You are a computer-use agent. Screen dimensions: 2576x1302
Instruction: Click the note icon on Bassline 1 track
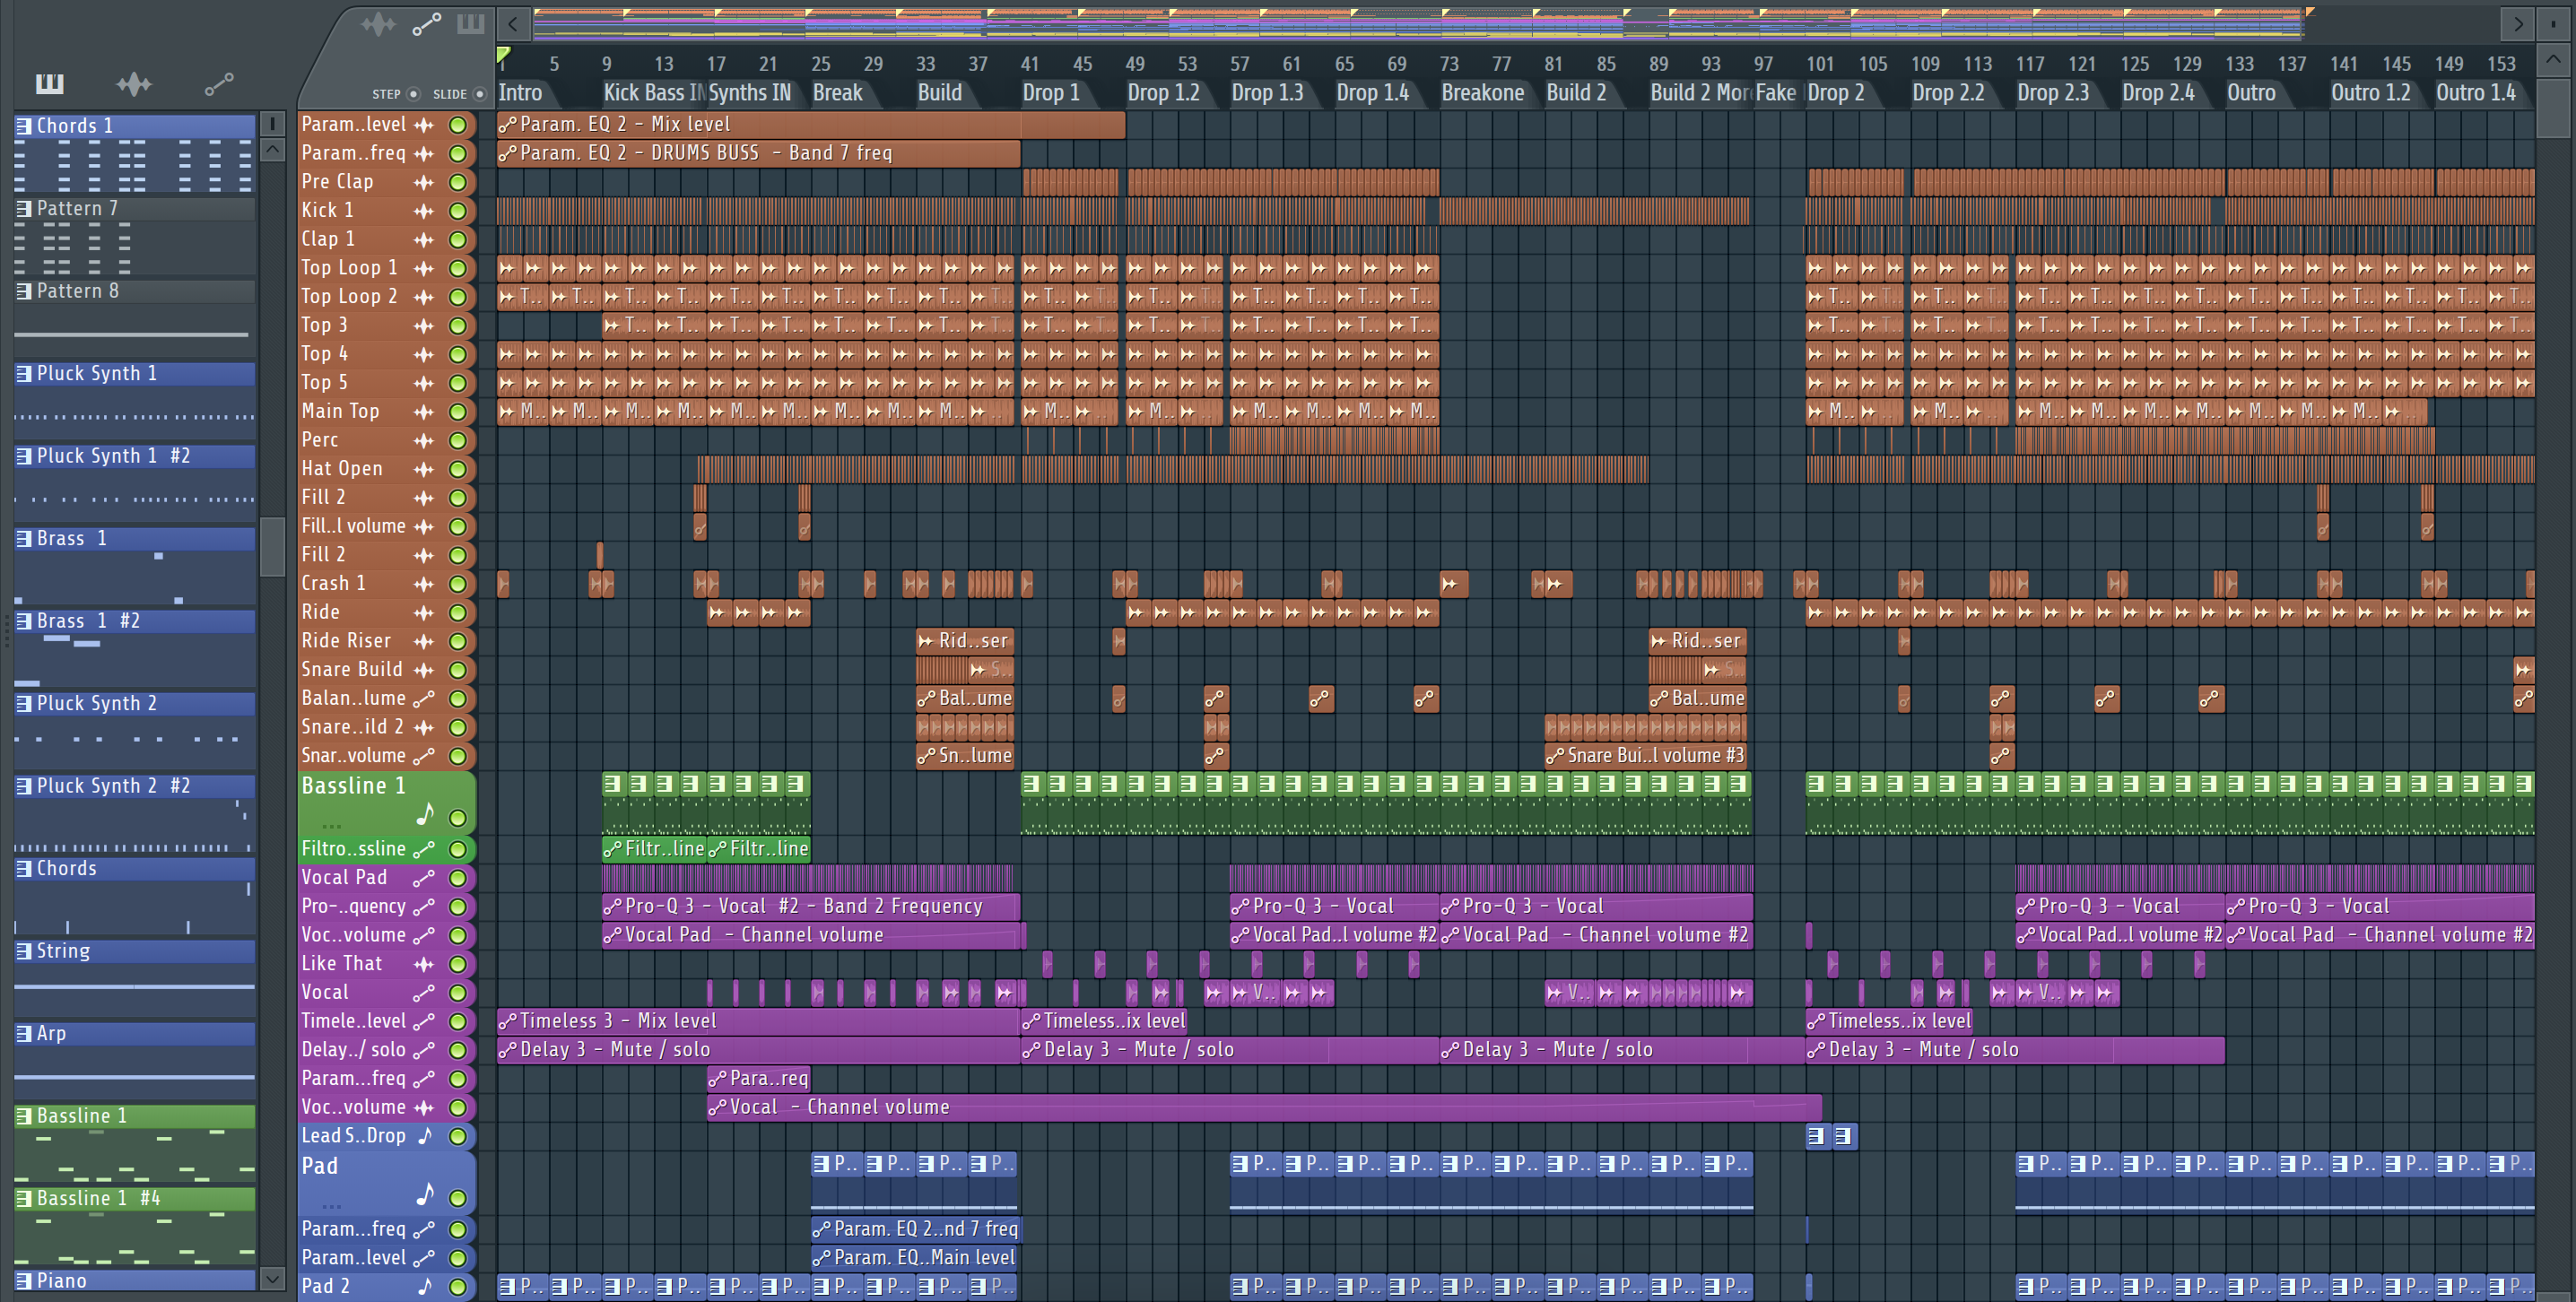(x=426, y=815)
